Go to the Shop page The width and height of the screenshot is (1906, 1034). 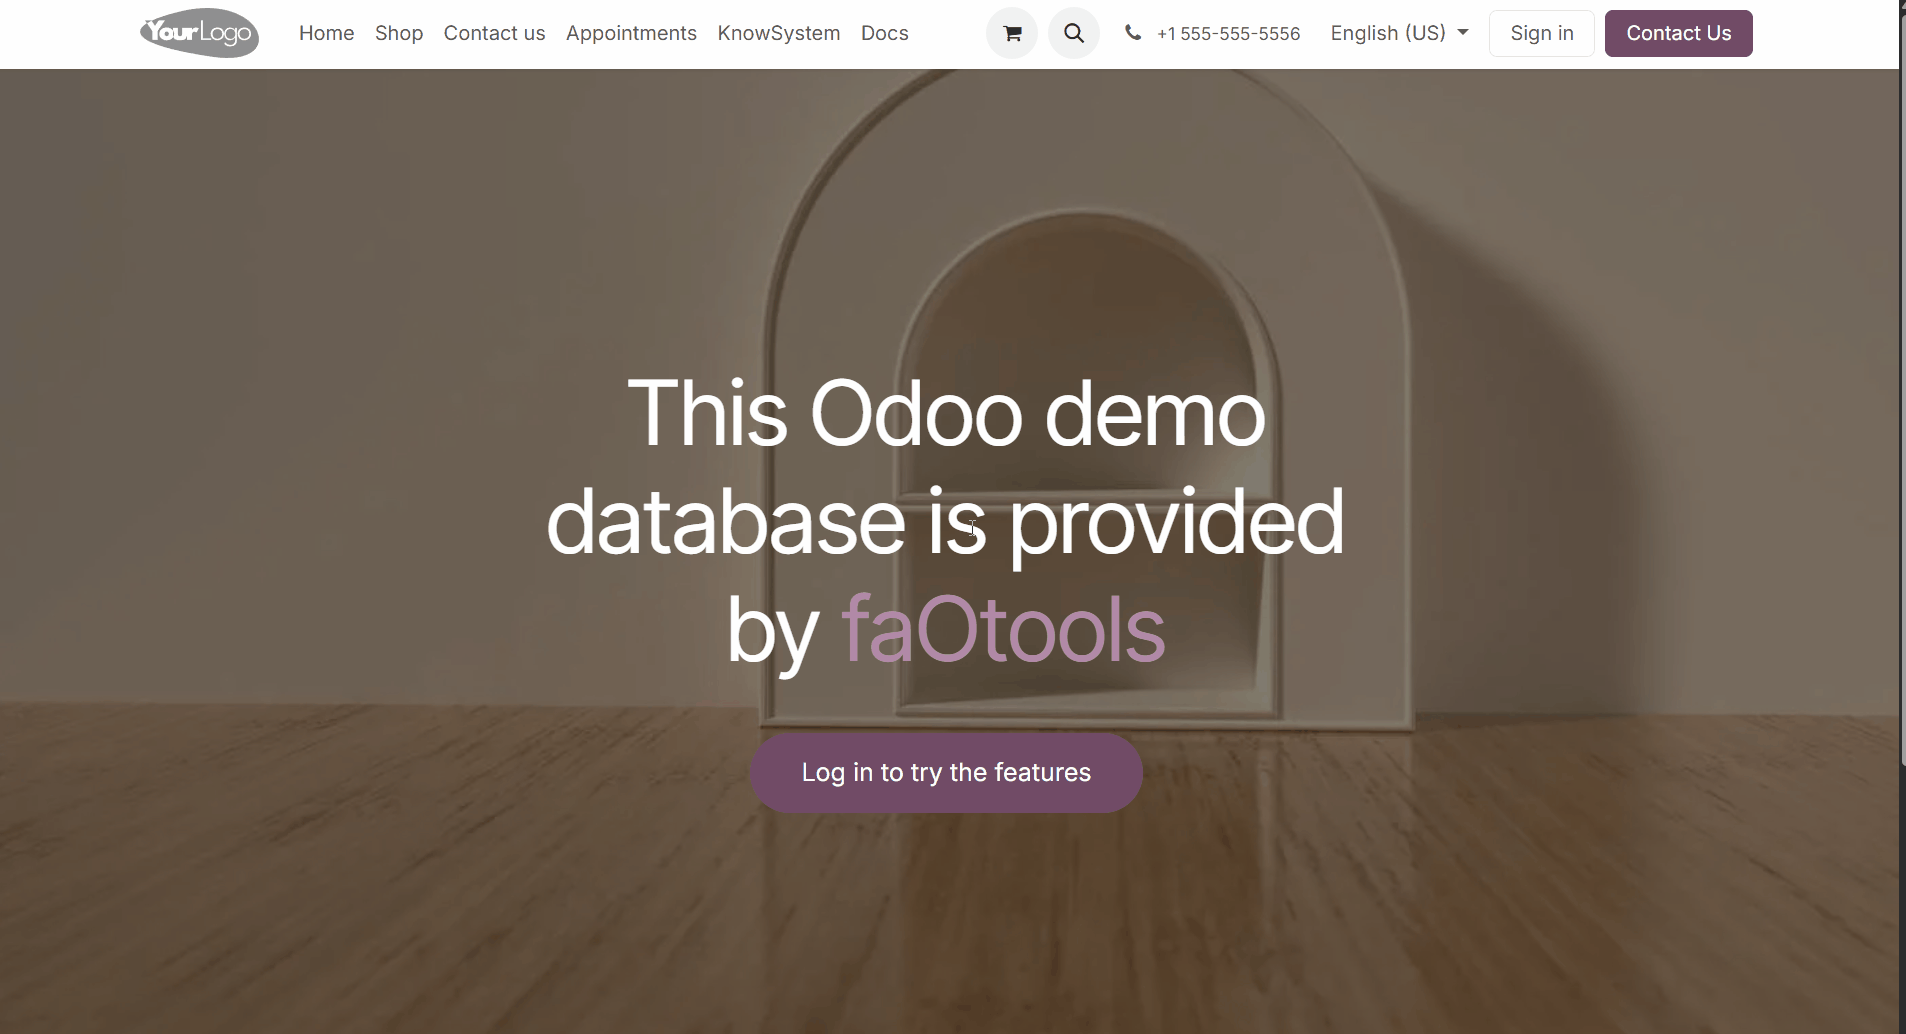point(399,33)
